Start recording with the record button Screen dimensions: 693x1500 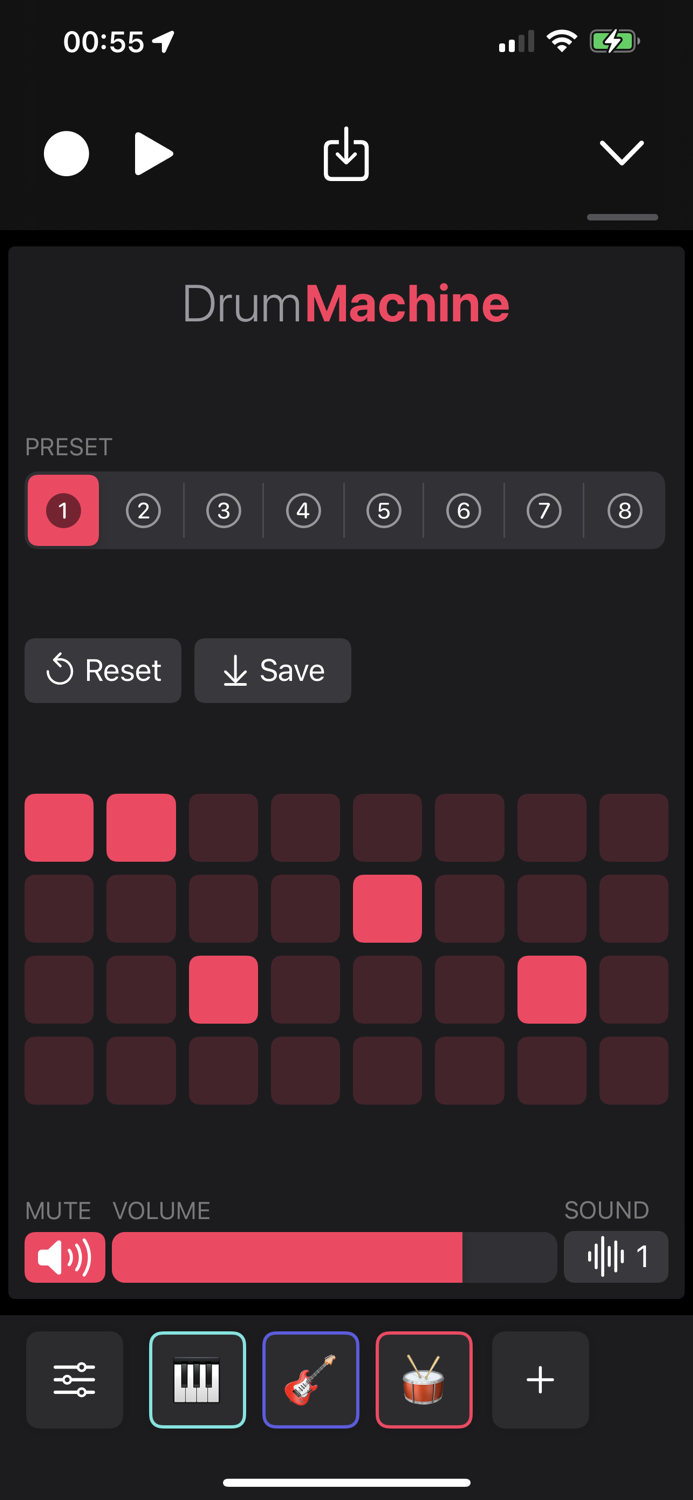[x=66, y=154]
